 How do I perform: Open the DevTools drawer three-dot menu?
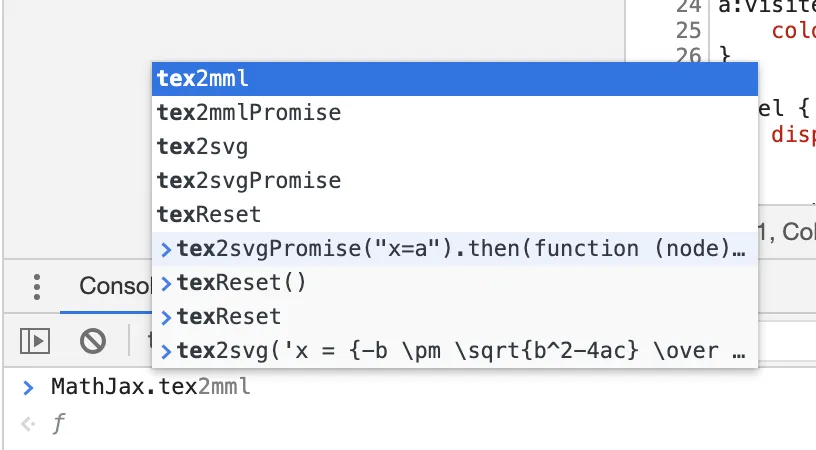(x=36, y=287)
